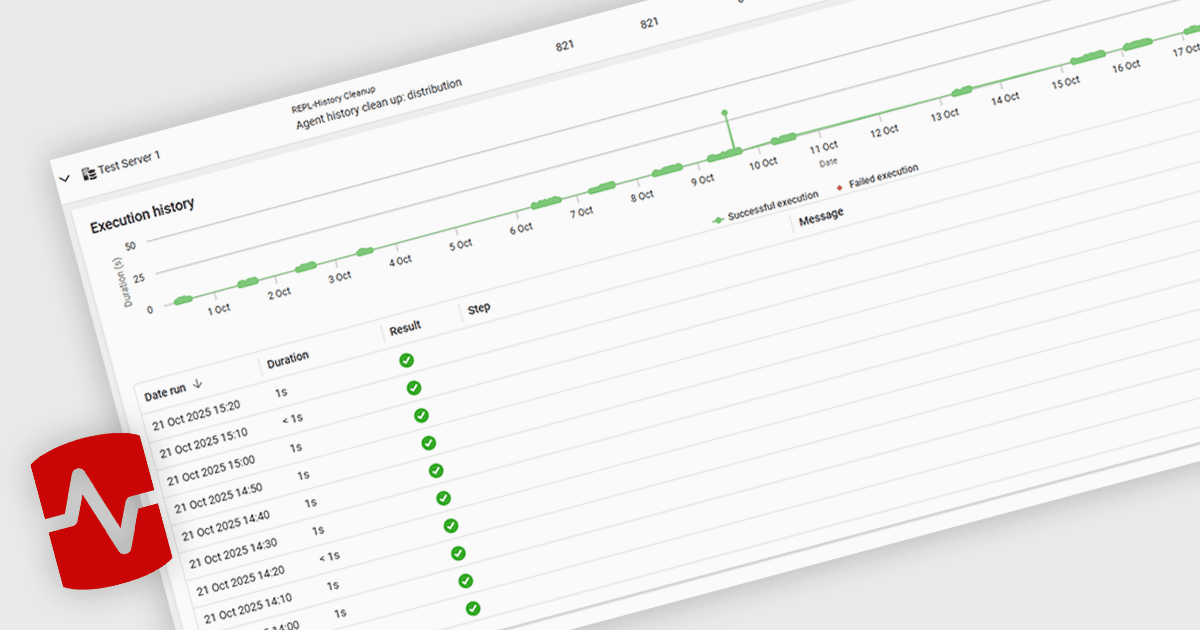Select the 21 Oct 2025 15:10 date cell
This screenshot has width=1200, height=630.
(x=203, y=443)
